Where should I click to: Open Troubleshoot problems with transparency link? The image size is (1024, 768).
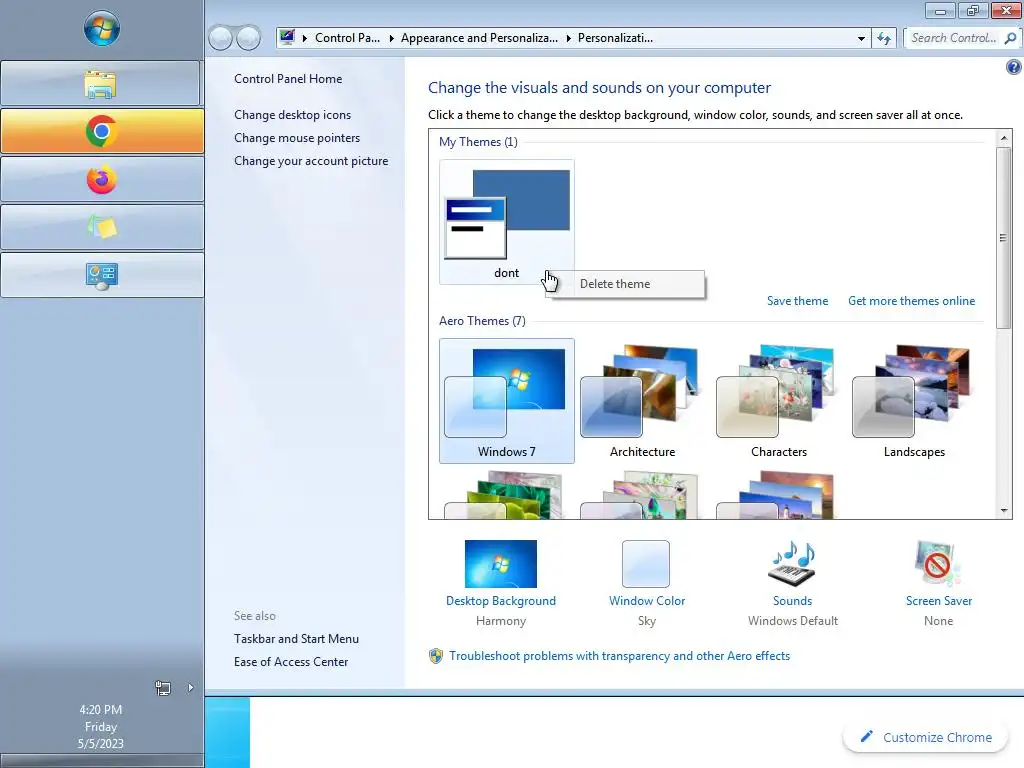point(619,656)
